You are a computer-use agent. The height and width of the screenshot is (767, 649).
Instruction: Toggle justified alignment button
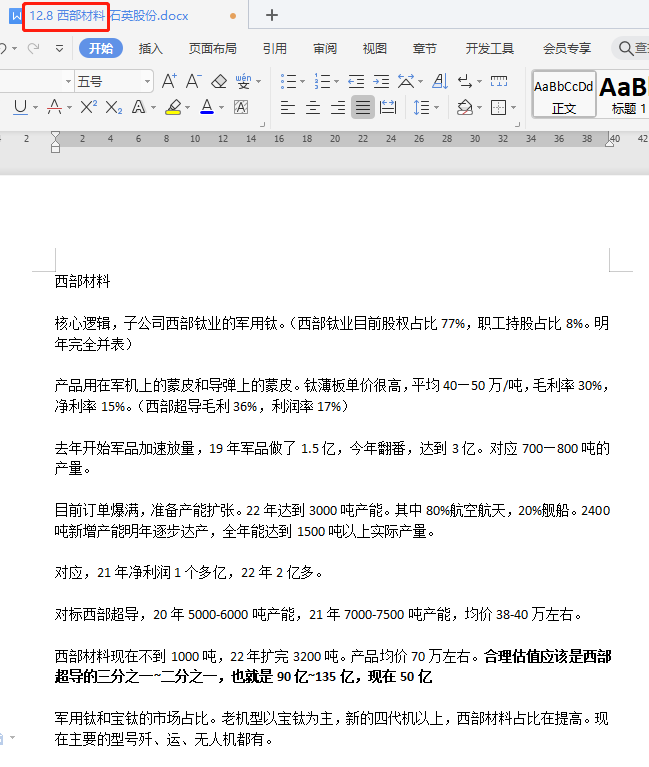[x=363, y=107]
